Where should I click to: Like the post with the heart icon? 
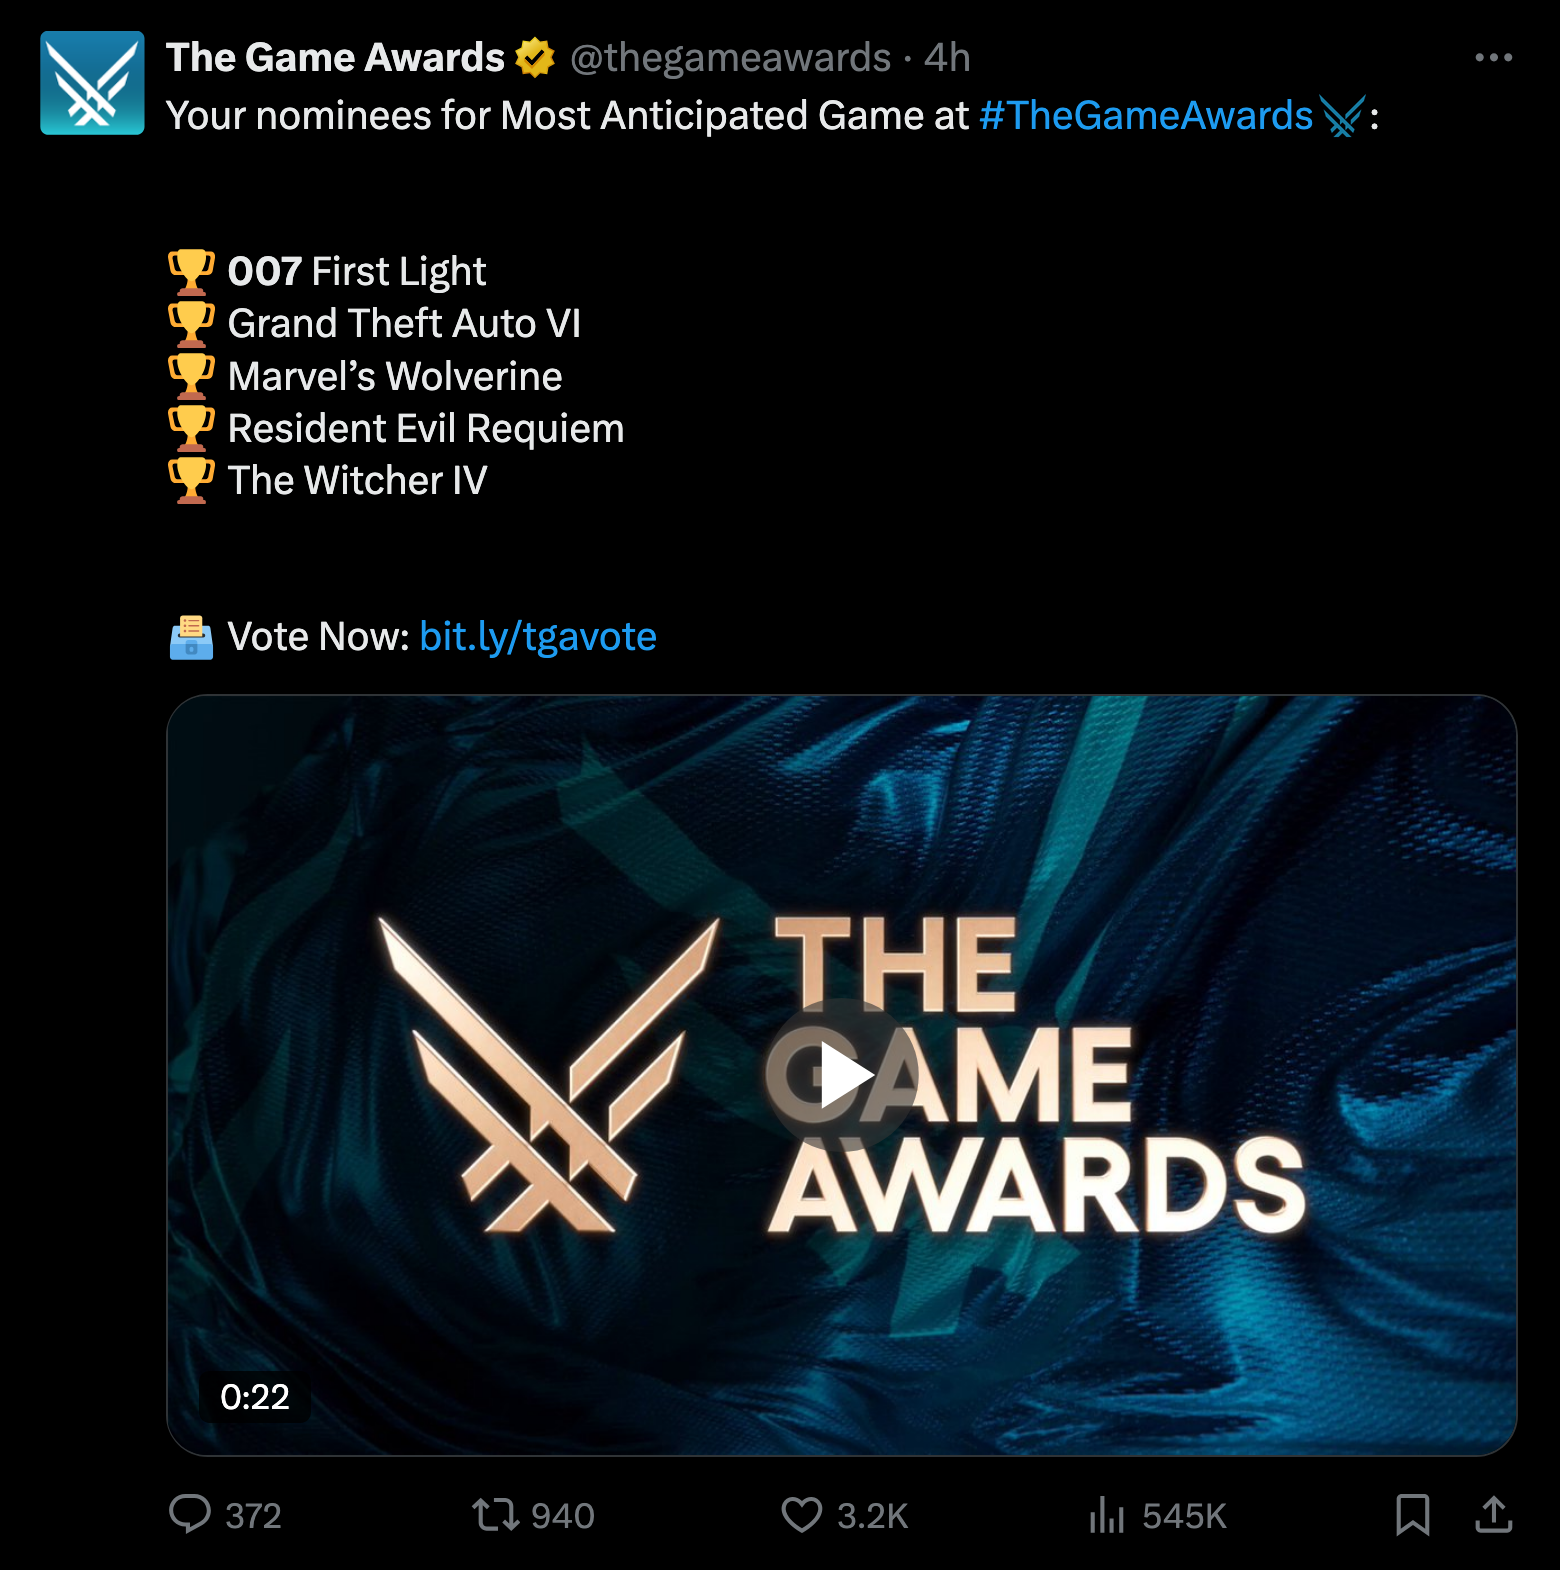[x=802, y=1514]
